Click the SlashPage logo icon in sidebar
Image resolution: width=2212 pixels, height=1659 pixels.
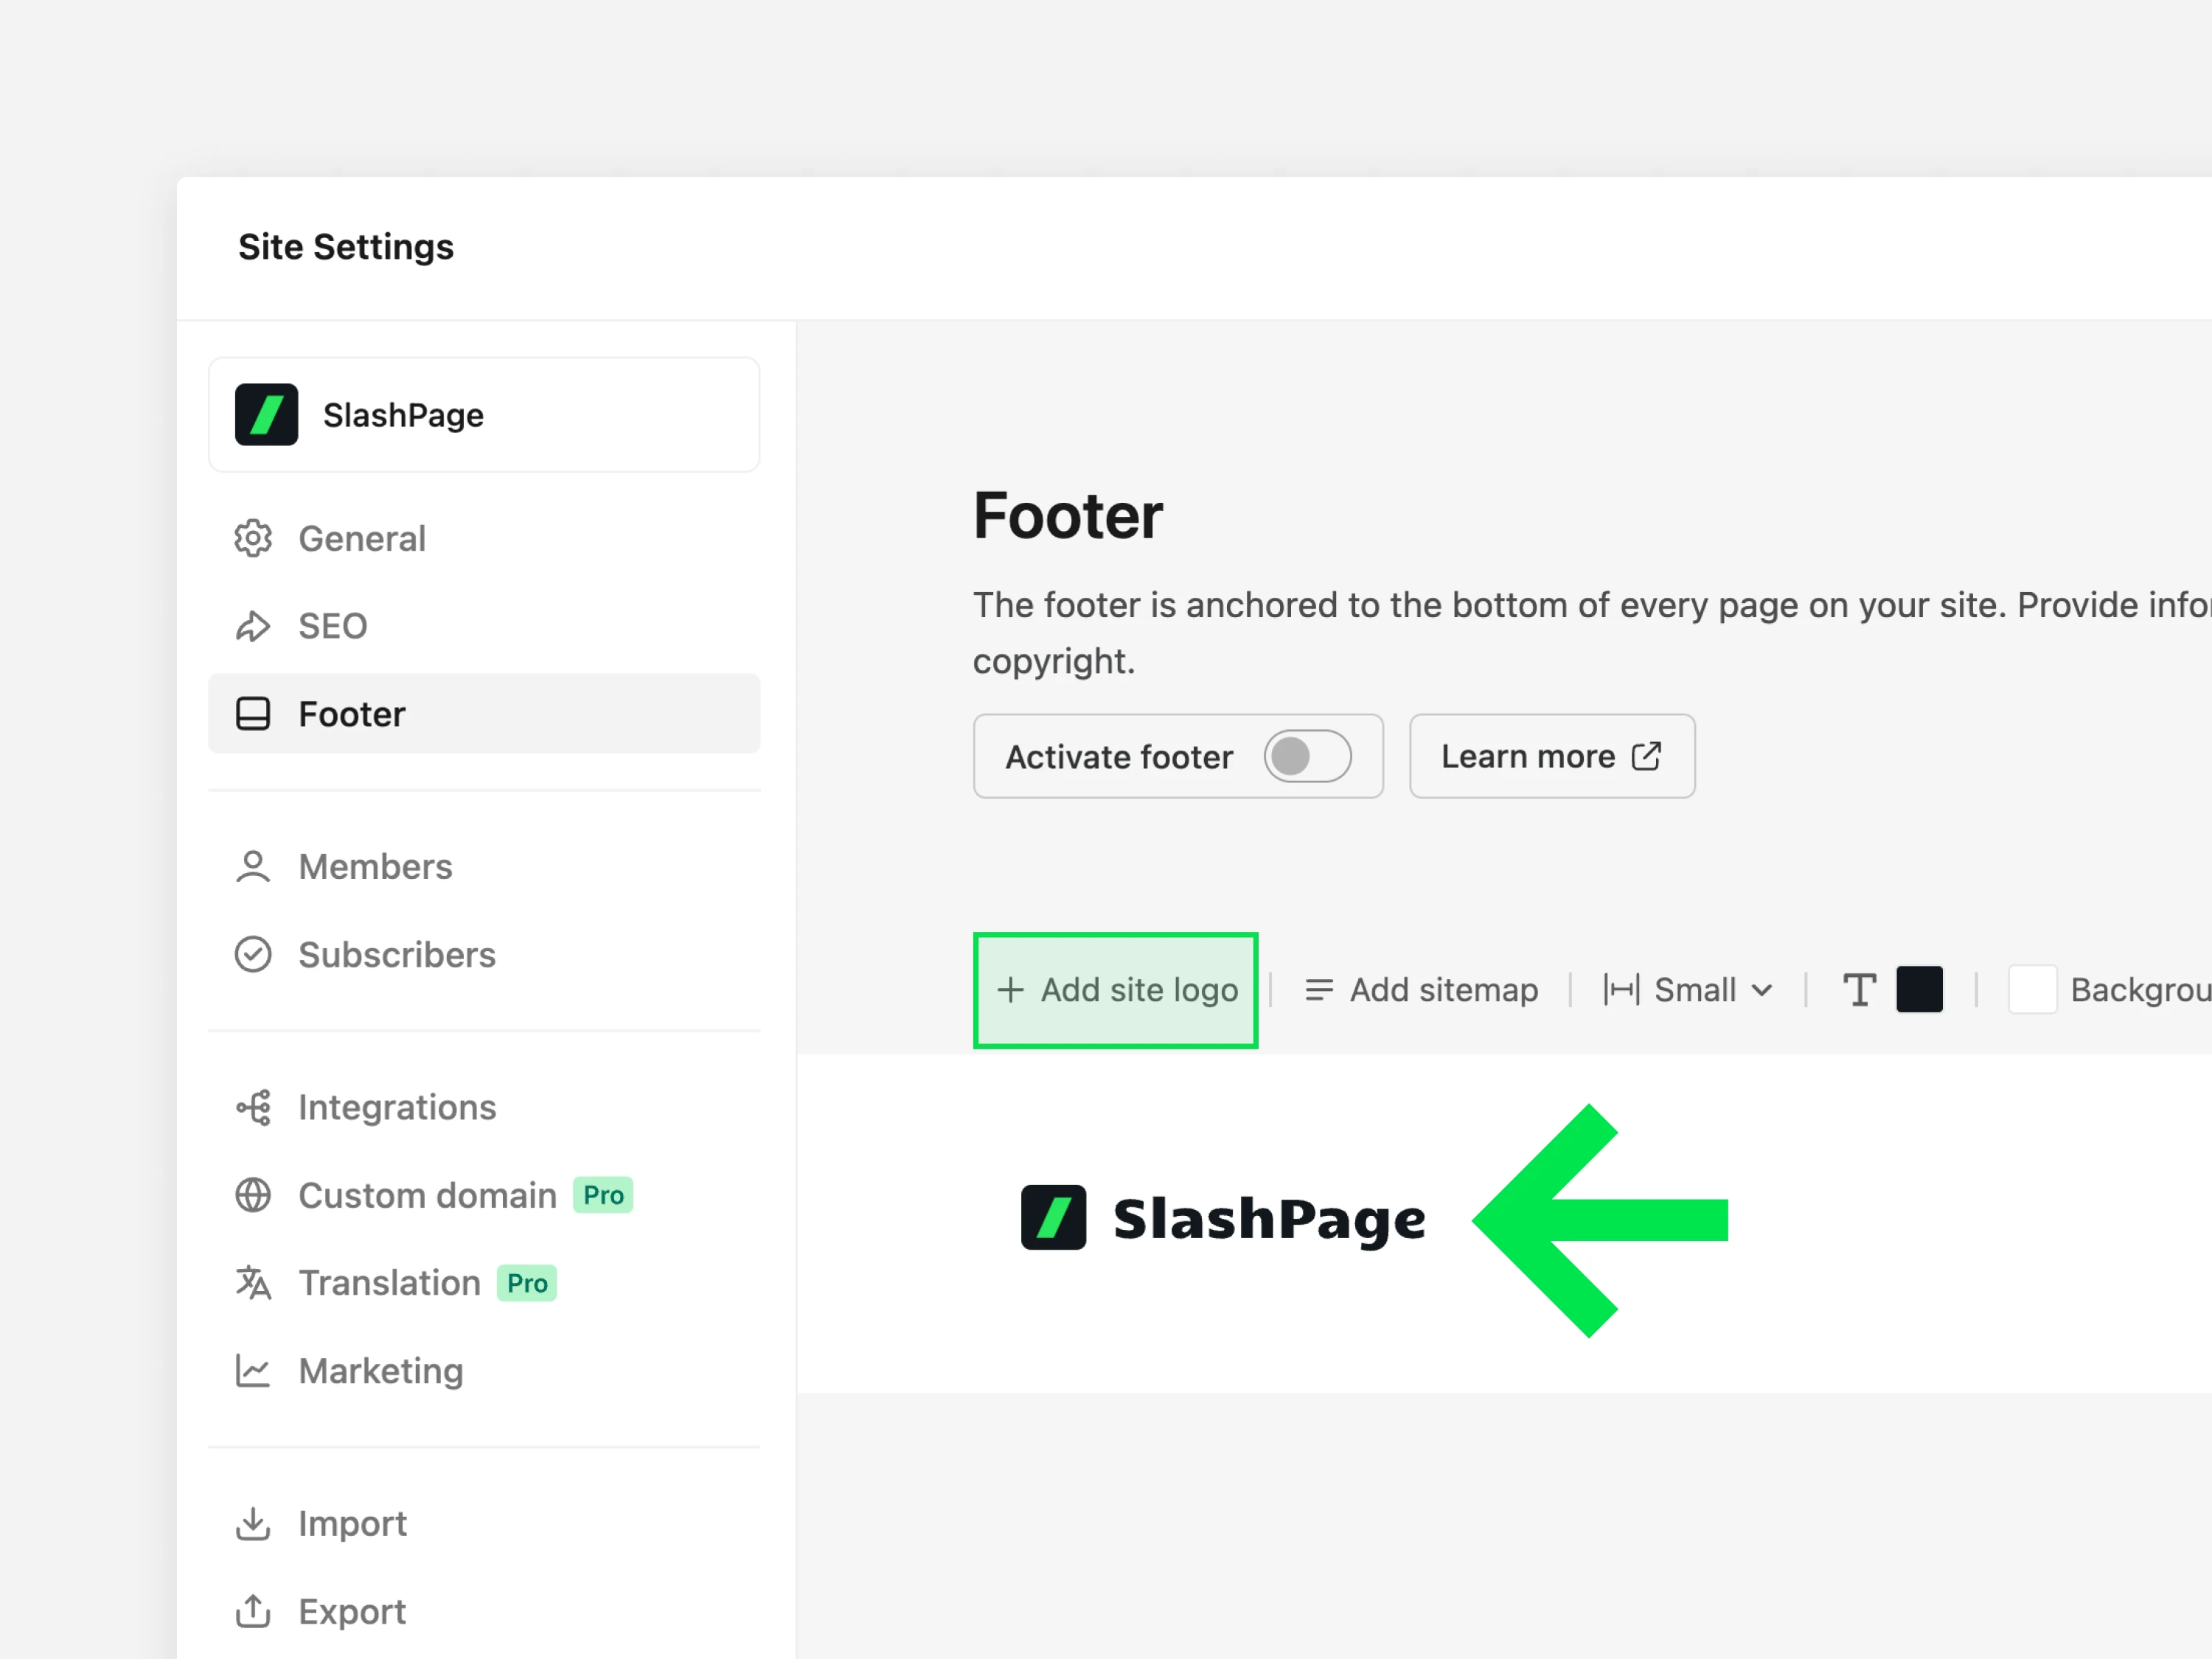[x=266, y=414]
